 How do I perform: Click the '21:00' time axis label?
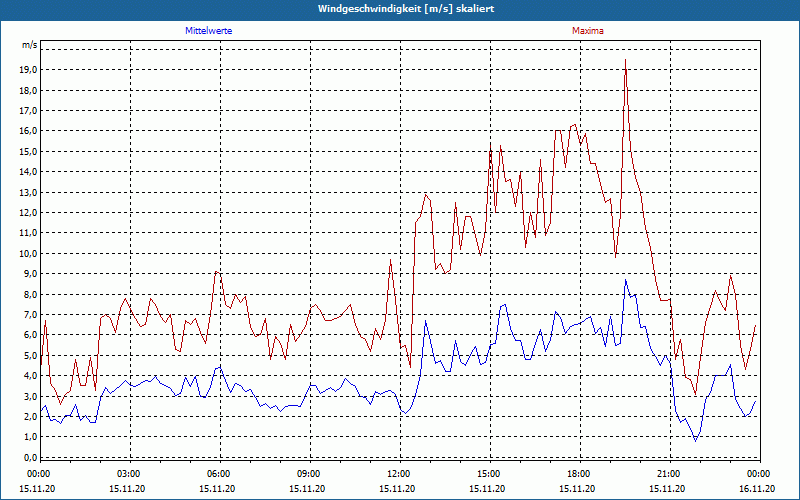(668, 474)
